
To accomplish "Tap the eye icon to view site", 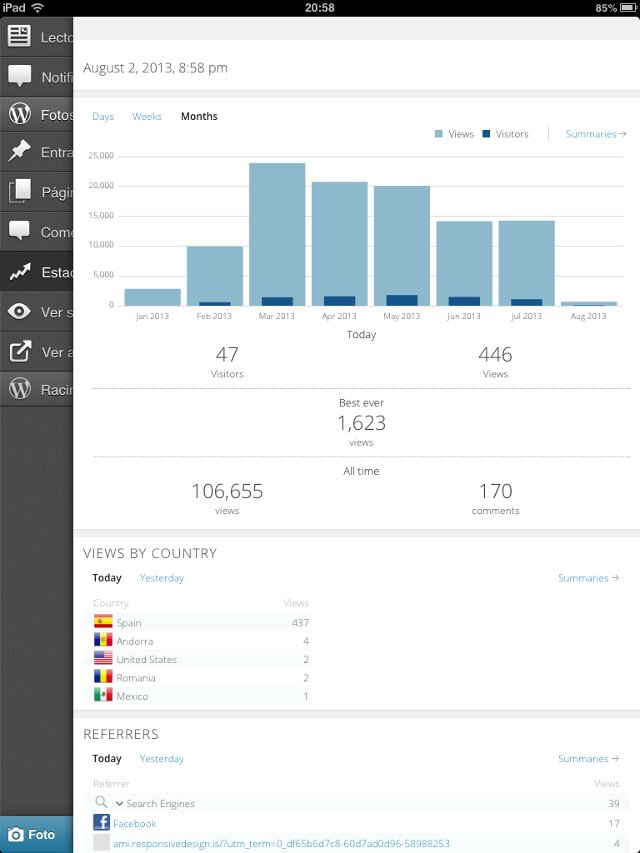I will click(20, 311).
